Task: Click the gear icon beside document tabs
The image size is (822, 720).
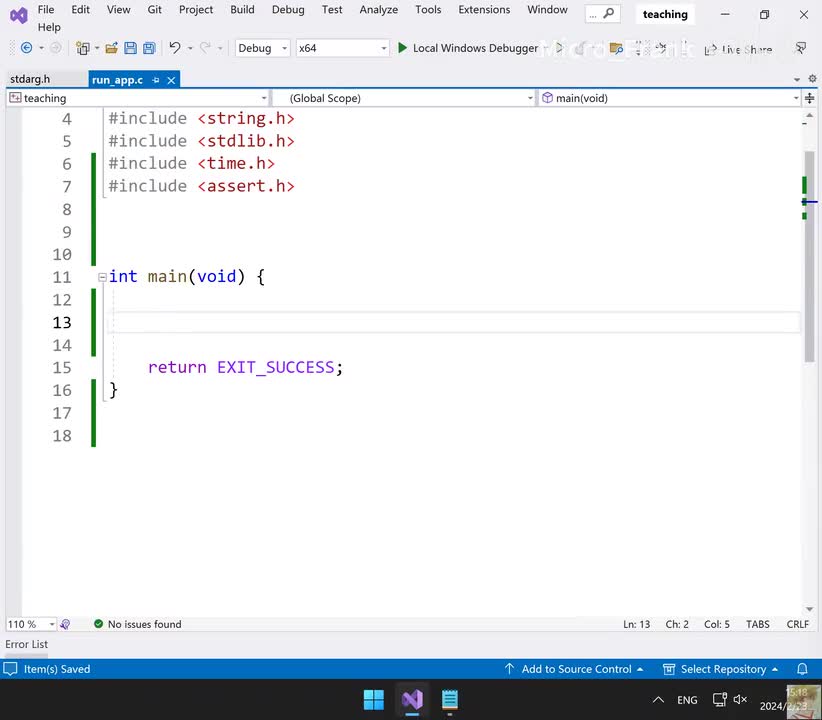Action: click(812, 79)
